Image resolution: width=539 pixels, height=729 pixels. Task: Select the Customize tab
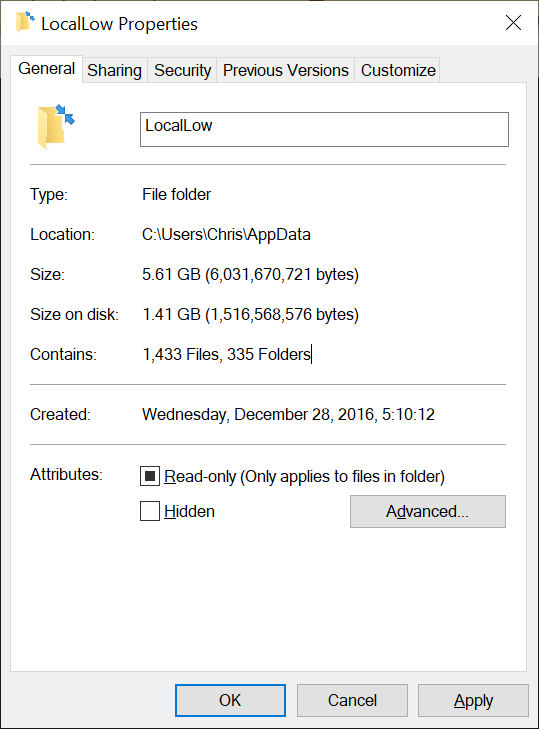click(398, 70)
